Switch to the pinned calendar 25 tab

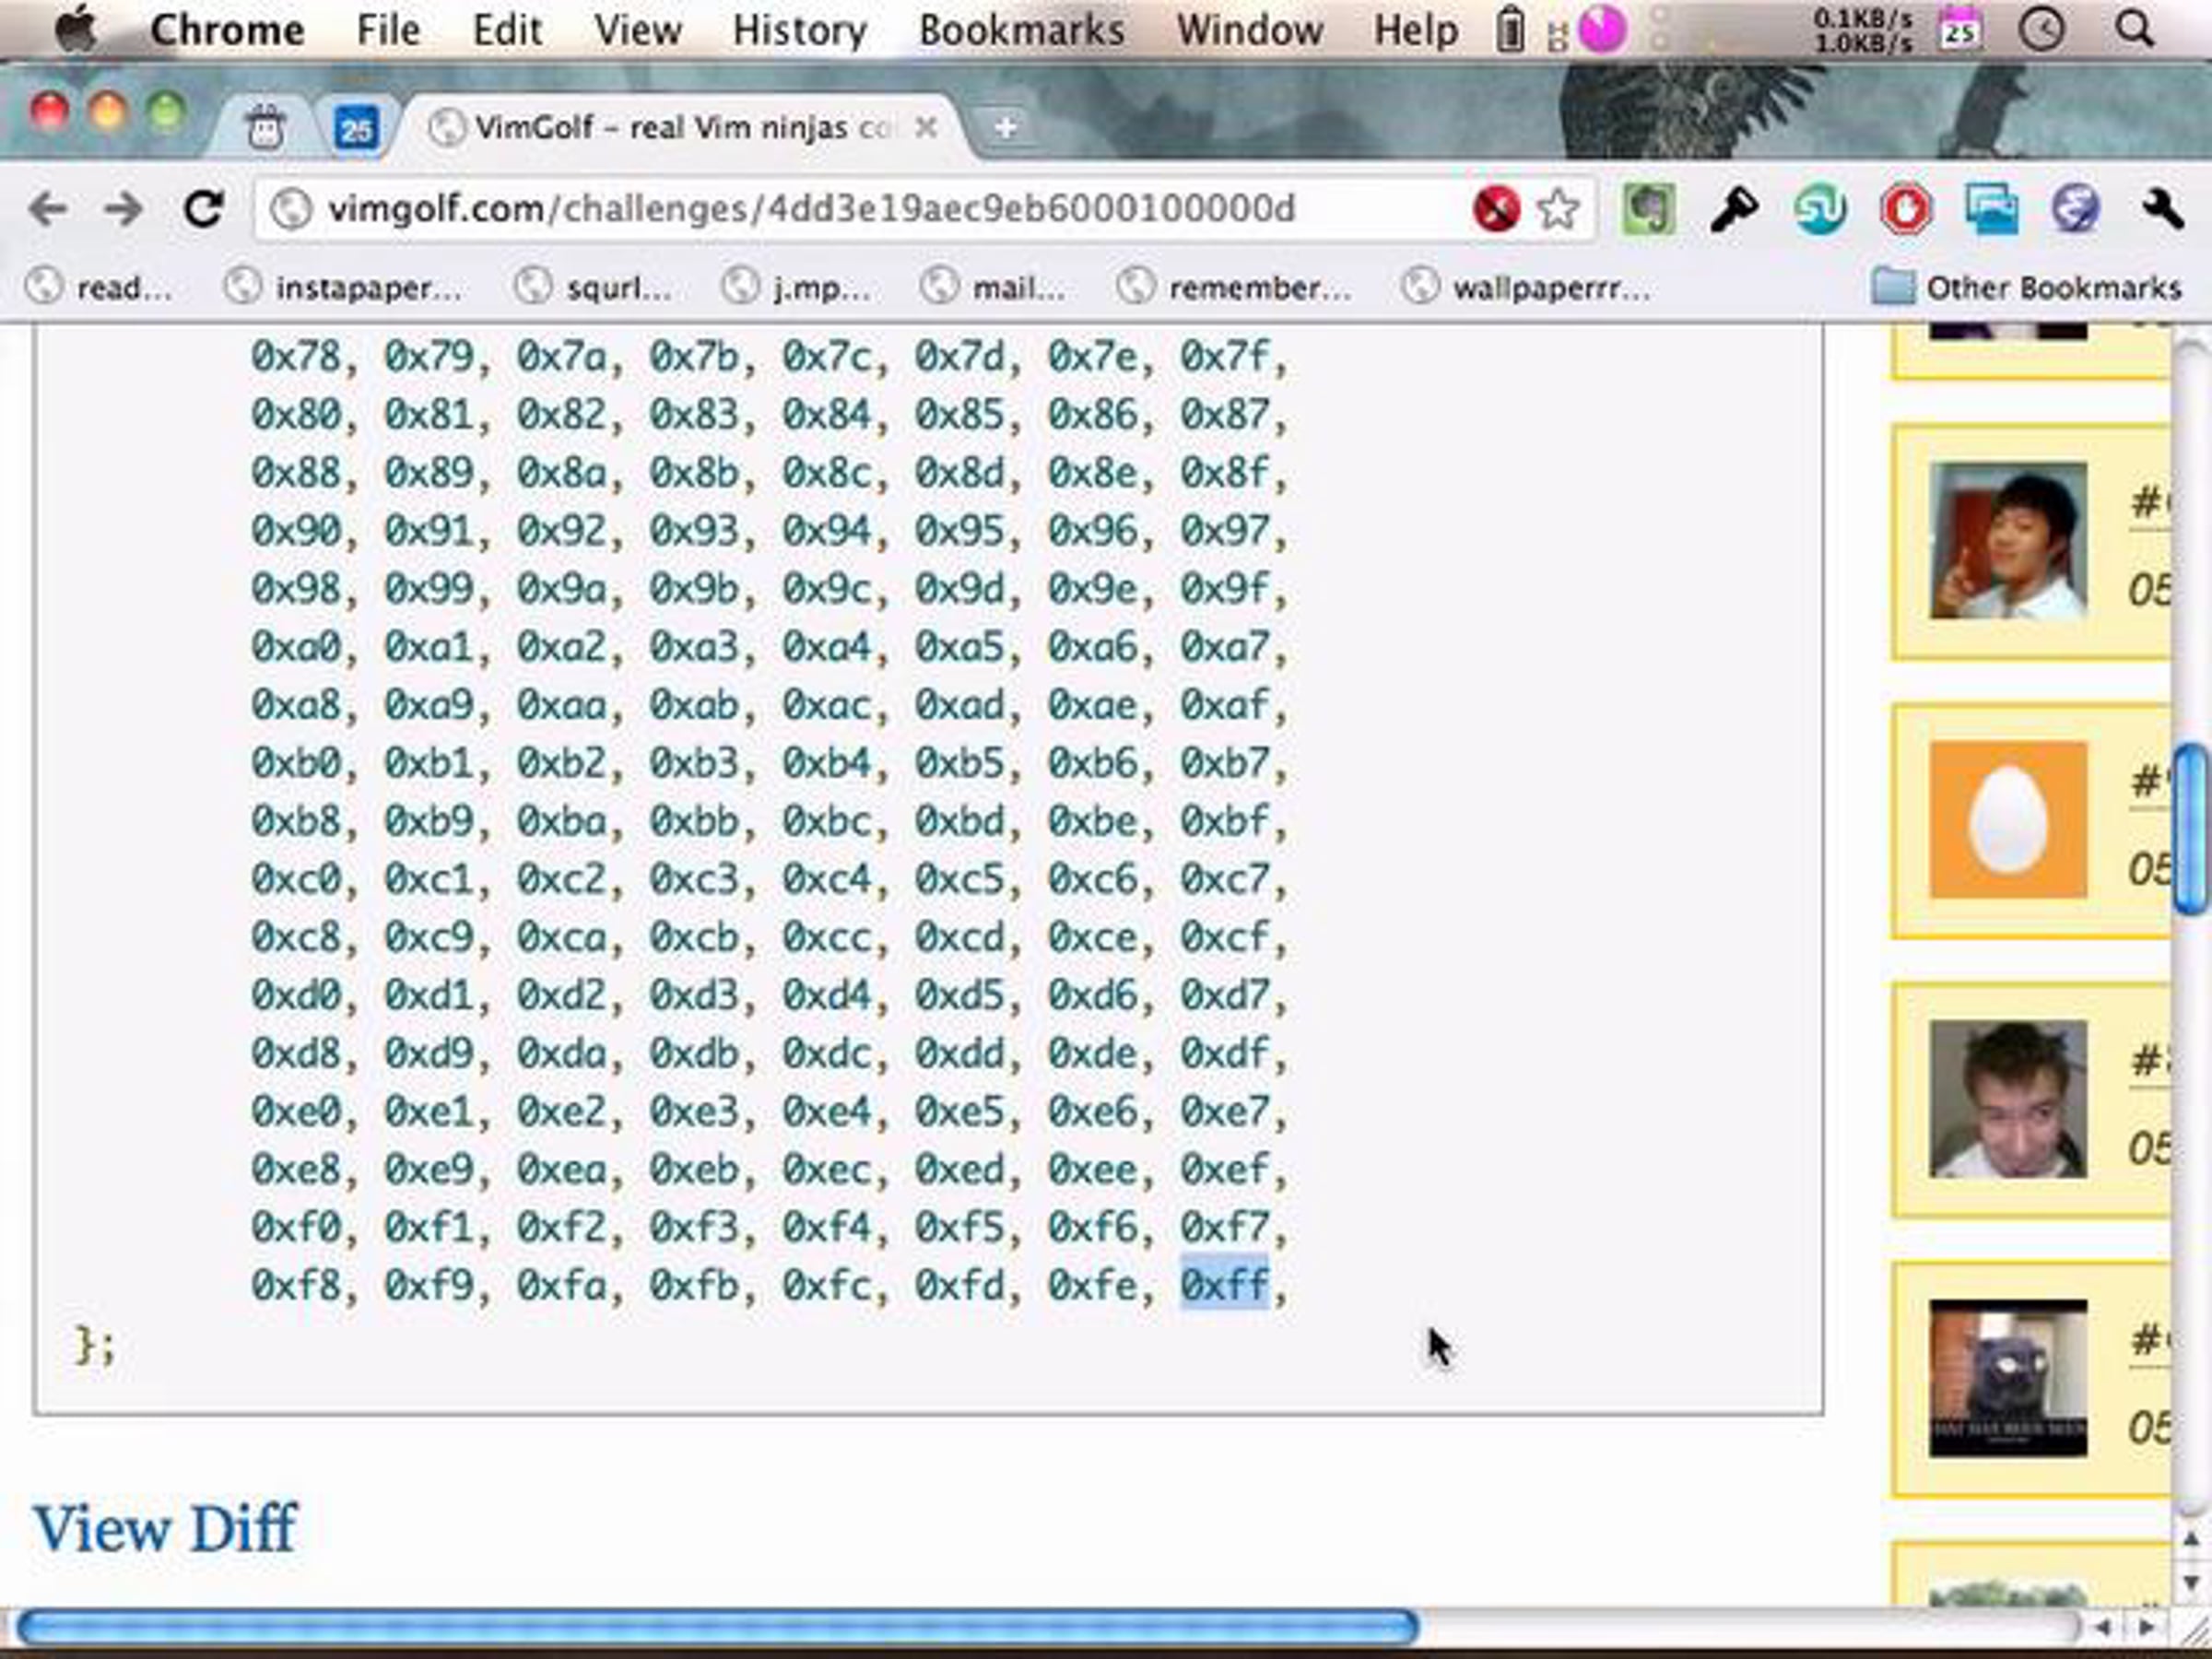(x=356, y=128)
